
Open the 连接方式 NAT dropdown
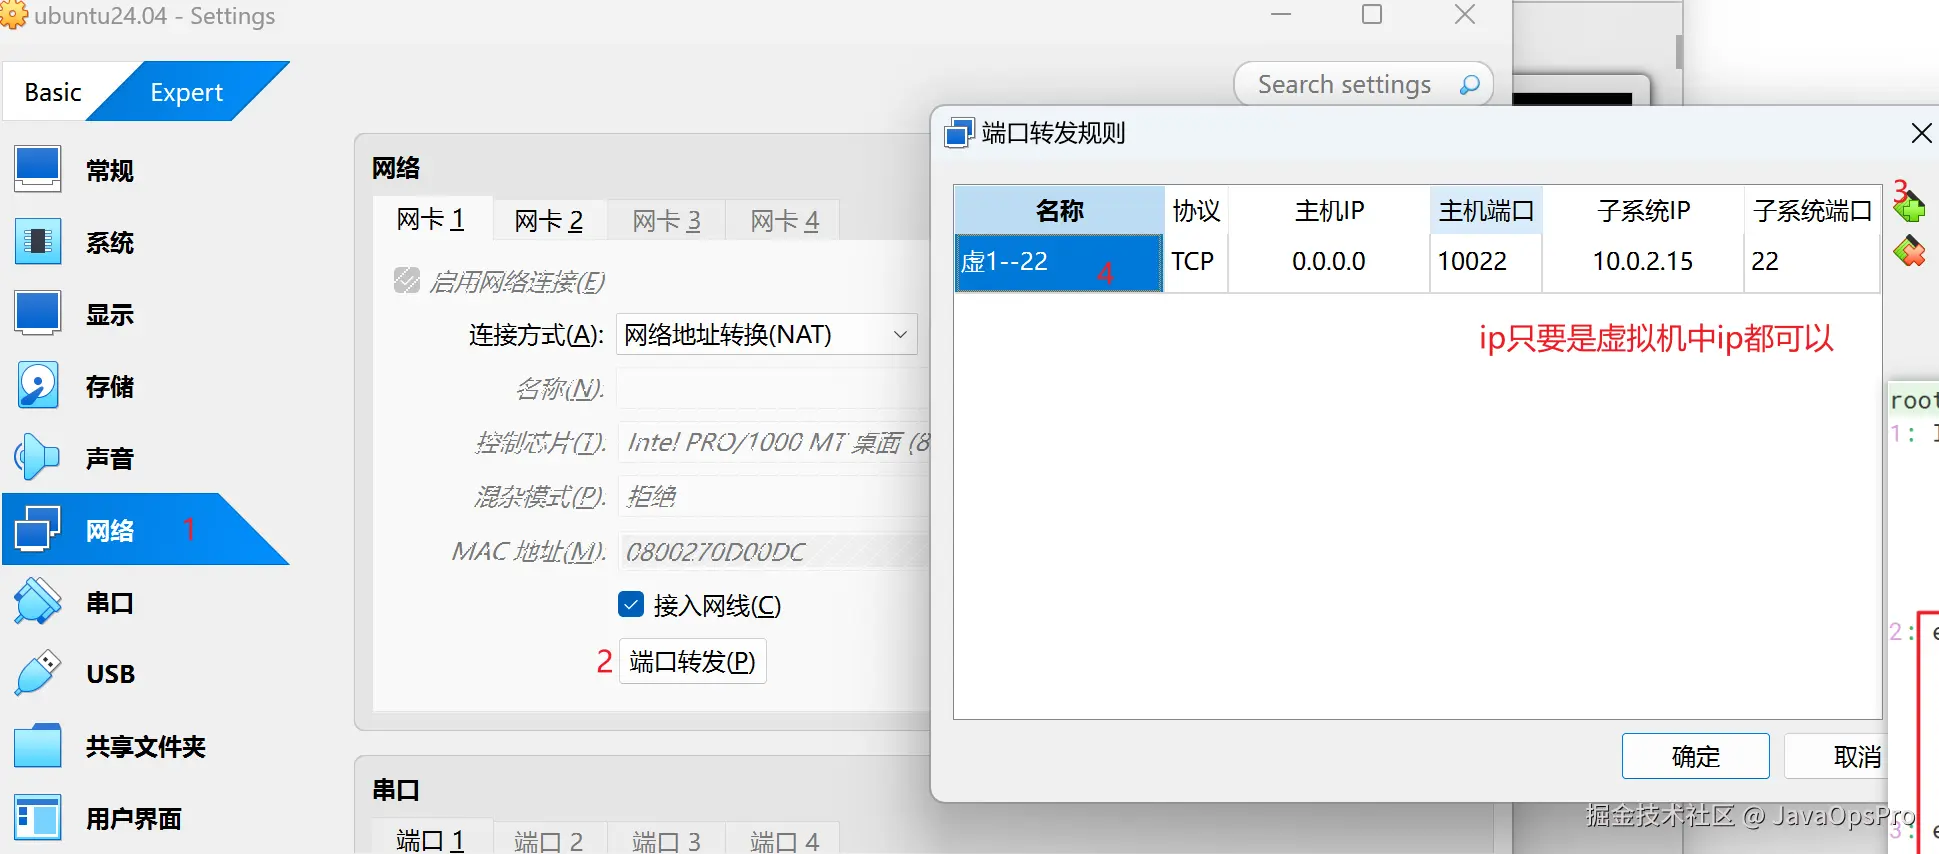coord(766,334)
